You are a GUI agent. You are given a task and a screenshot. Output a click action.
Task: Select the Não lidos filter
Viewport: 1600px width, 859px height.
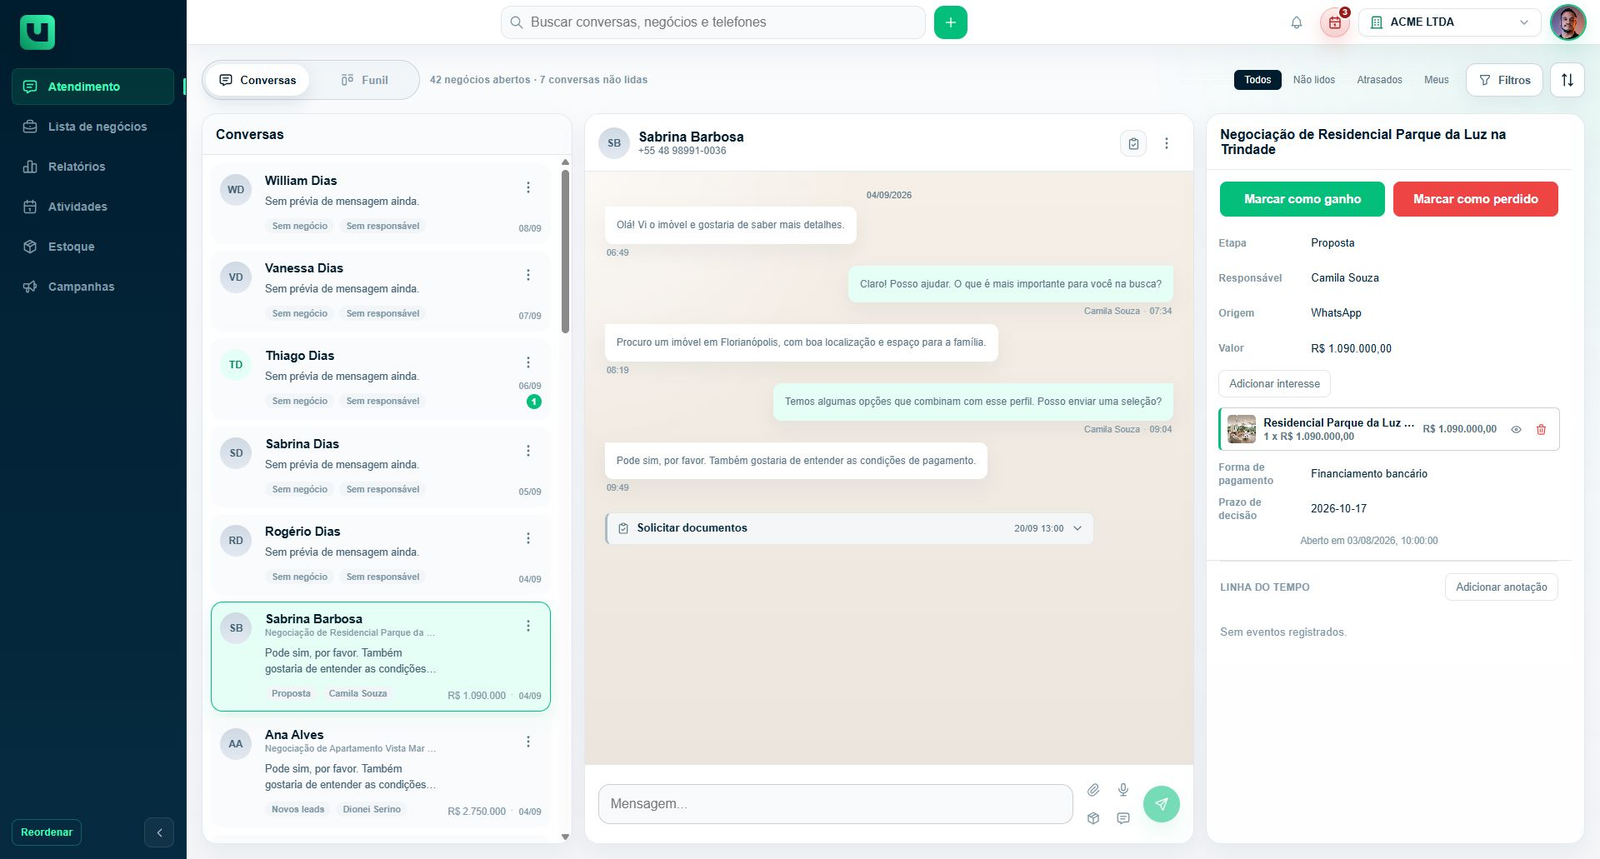coord(1314,80)
